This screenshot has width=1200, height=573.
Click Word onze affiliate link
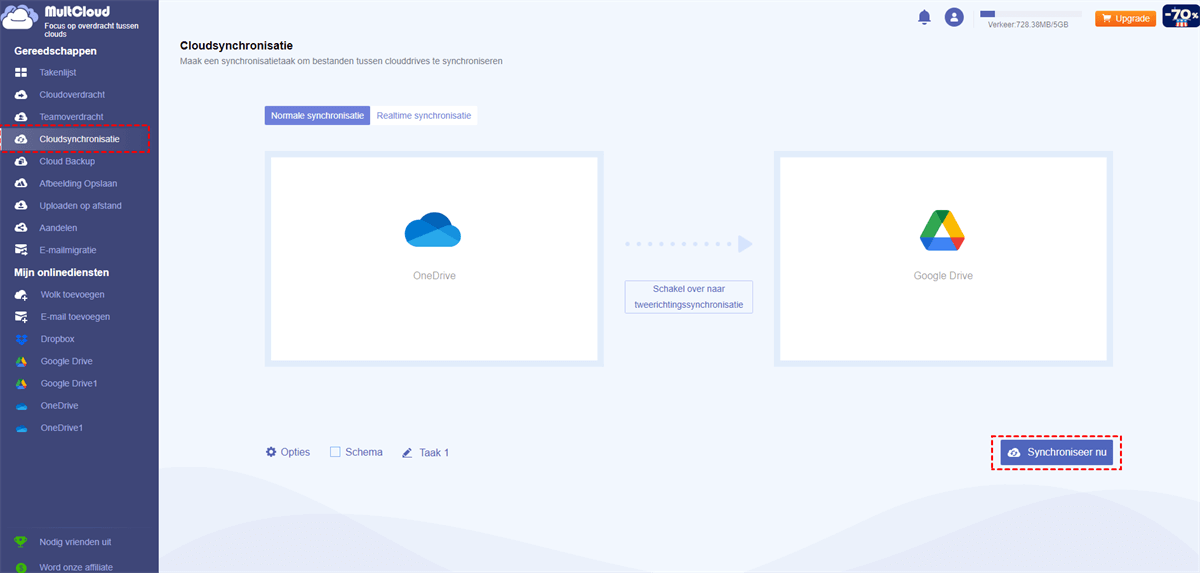76,567
